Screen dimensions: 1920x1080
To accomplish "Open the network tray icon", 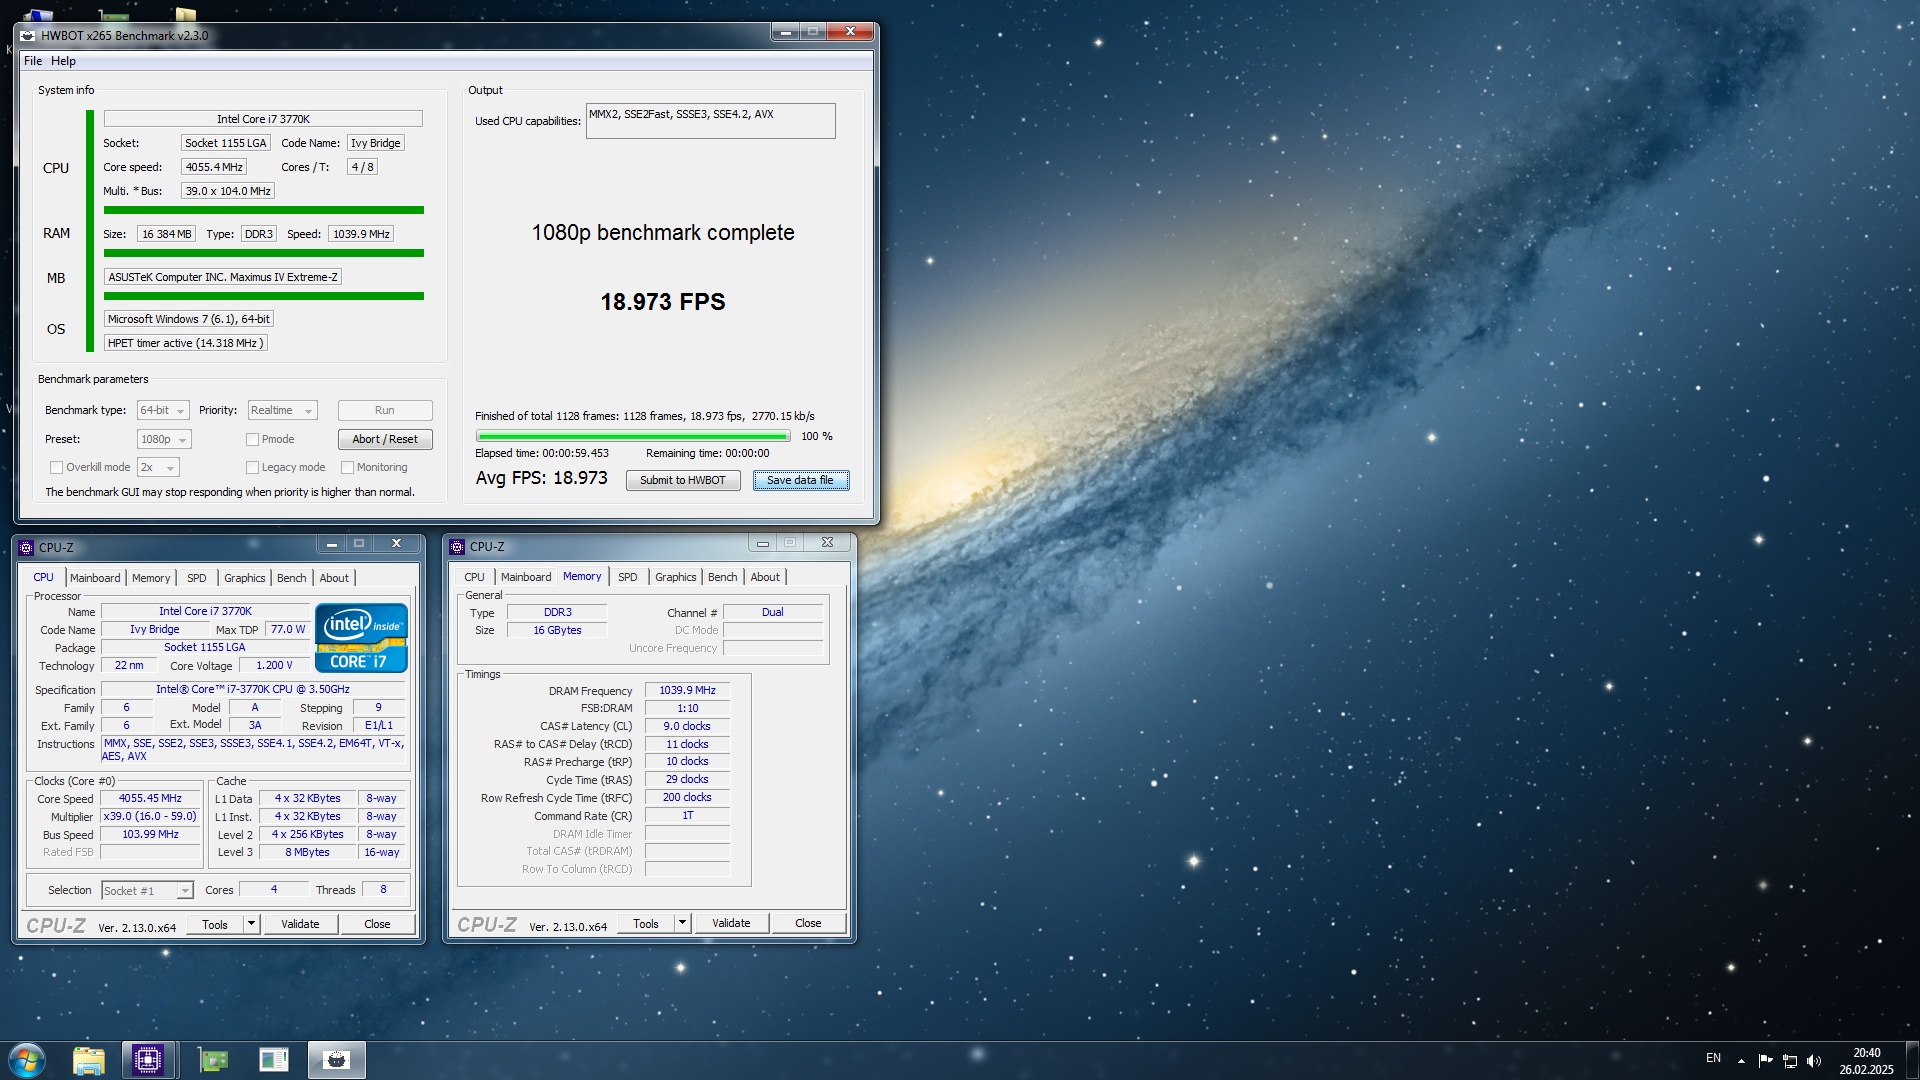I will point(1790,1061).
